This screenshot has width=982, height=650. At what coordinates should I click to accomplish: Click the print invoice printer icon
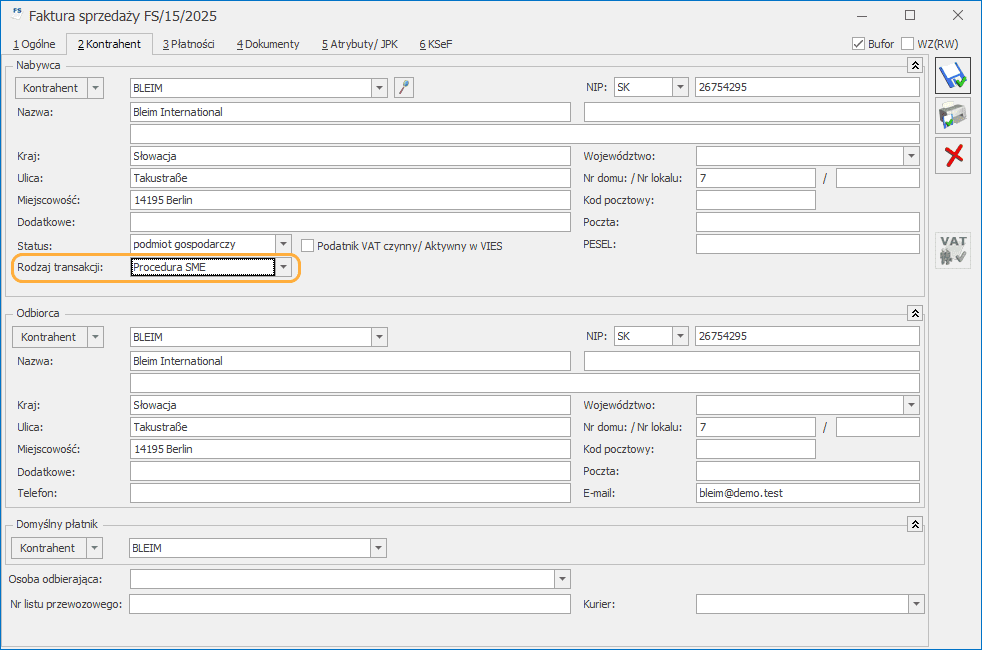click(x=953, y=115)
